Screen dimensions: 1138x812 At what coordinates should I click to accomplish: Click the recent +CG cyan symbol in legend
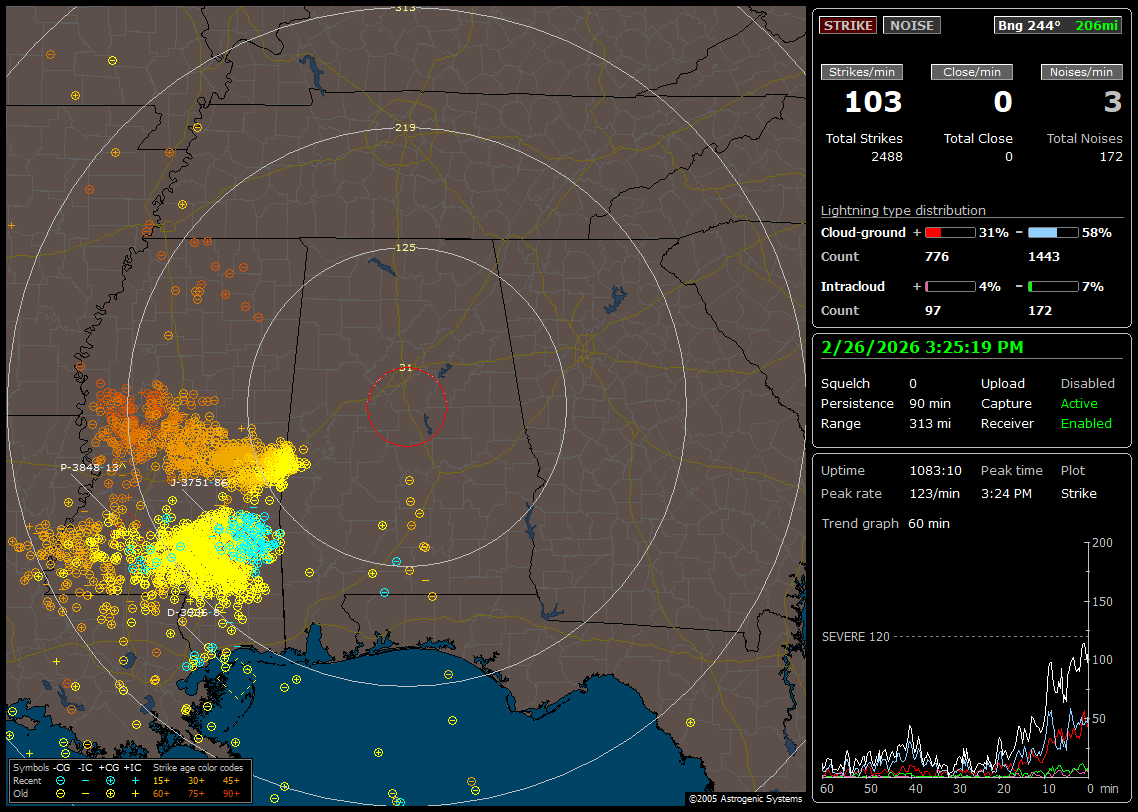click(110, 780)
